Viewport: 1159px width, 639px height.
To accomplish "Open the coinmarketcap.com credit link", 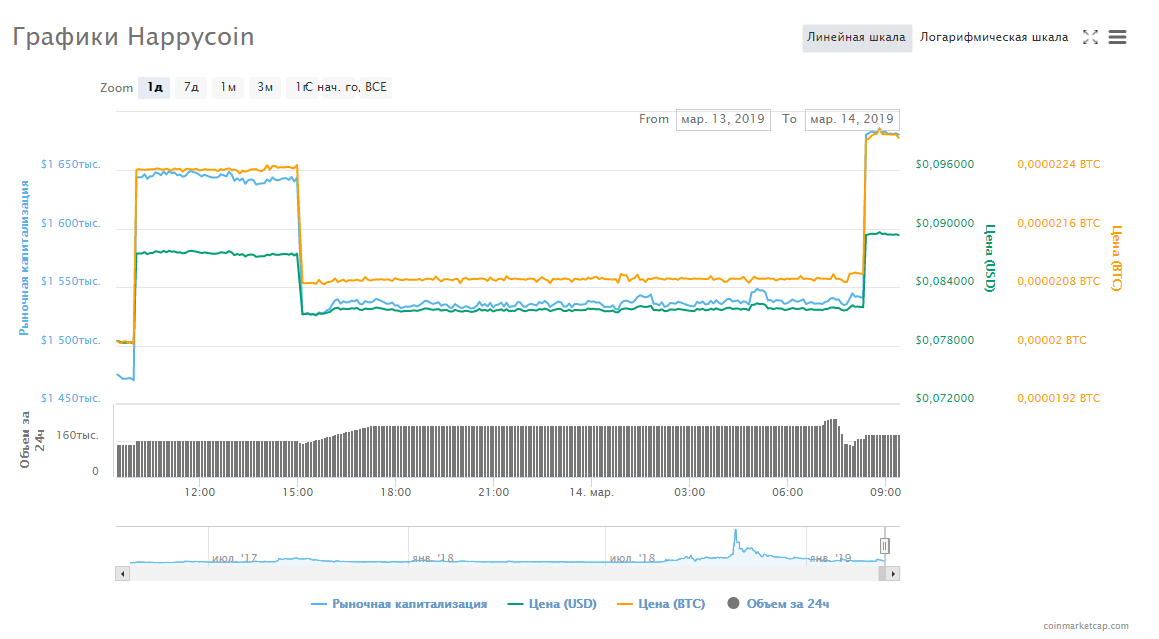I will [x=1086, y=626].
